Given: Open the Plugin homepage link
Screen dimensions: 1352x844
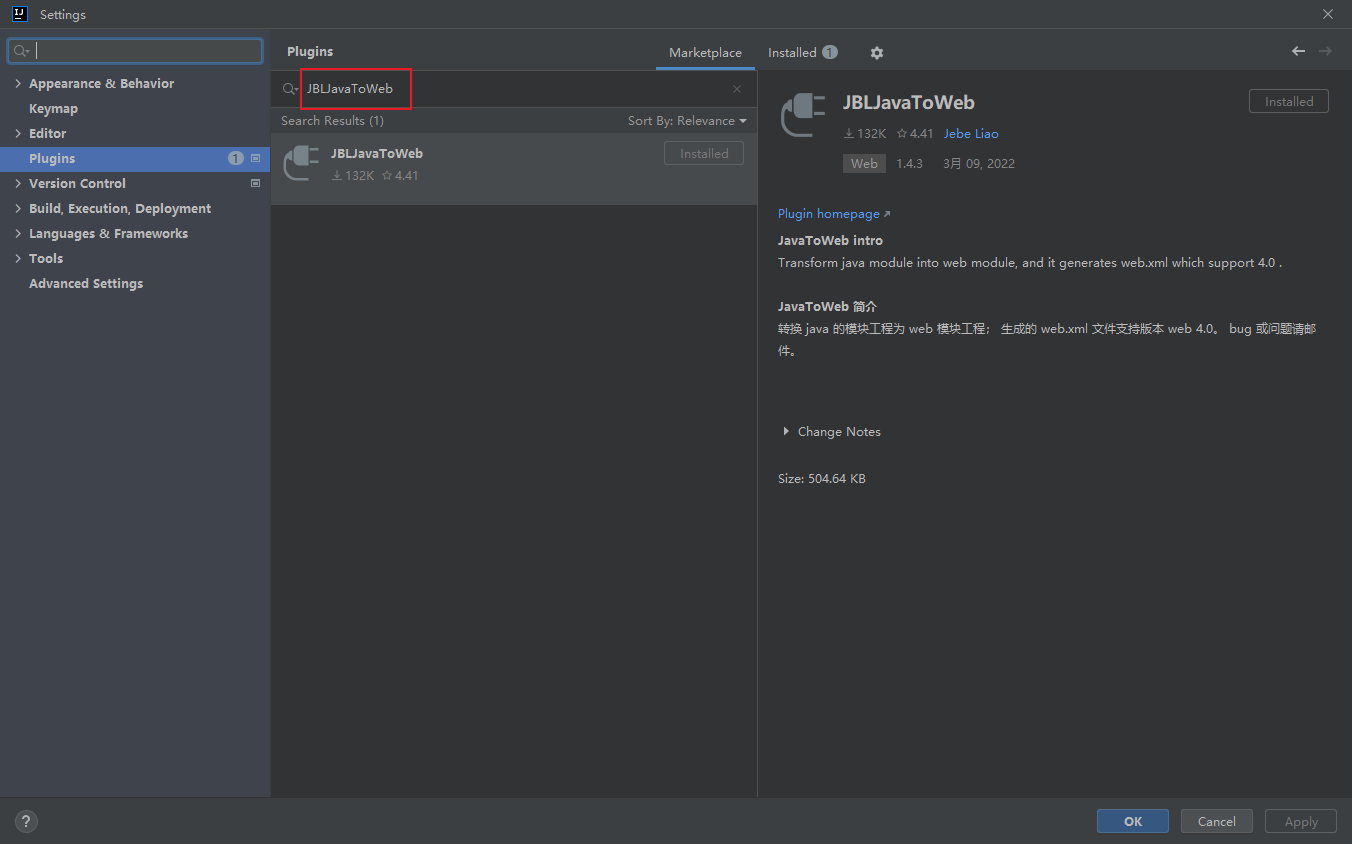Looking at the screenshot, I should point(834,214).
